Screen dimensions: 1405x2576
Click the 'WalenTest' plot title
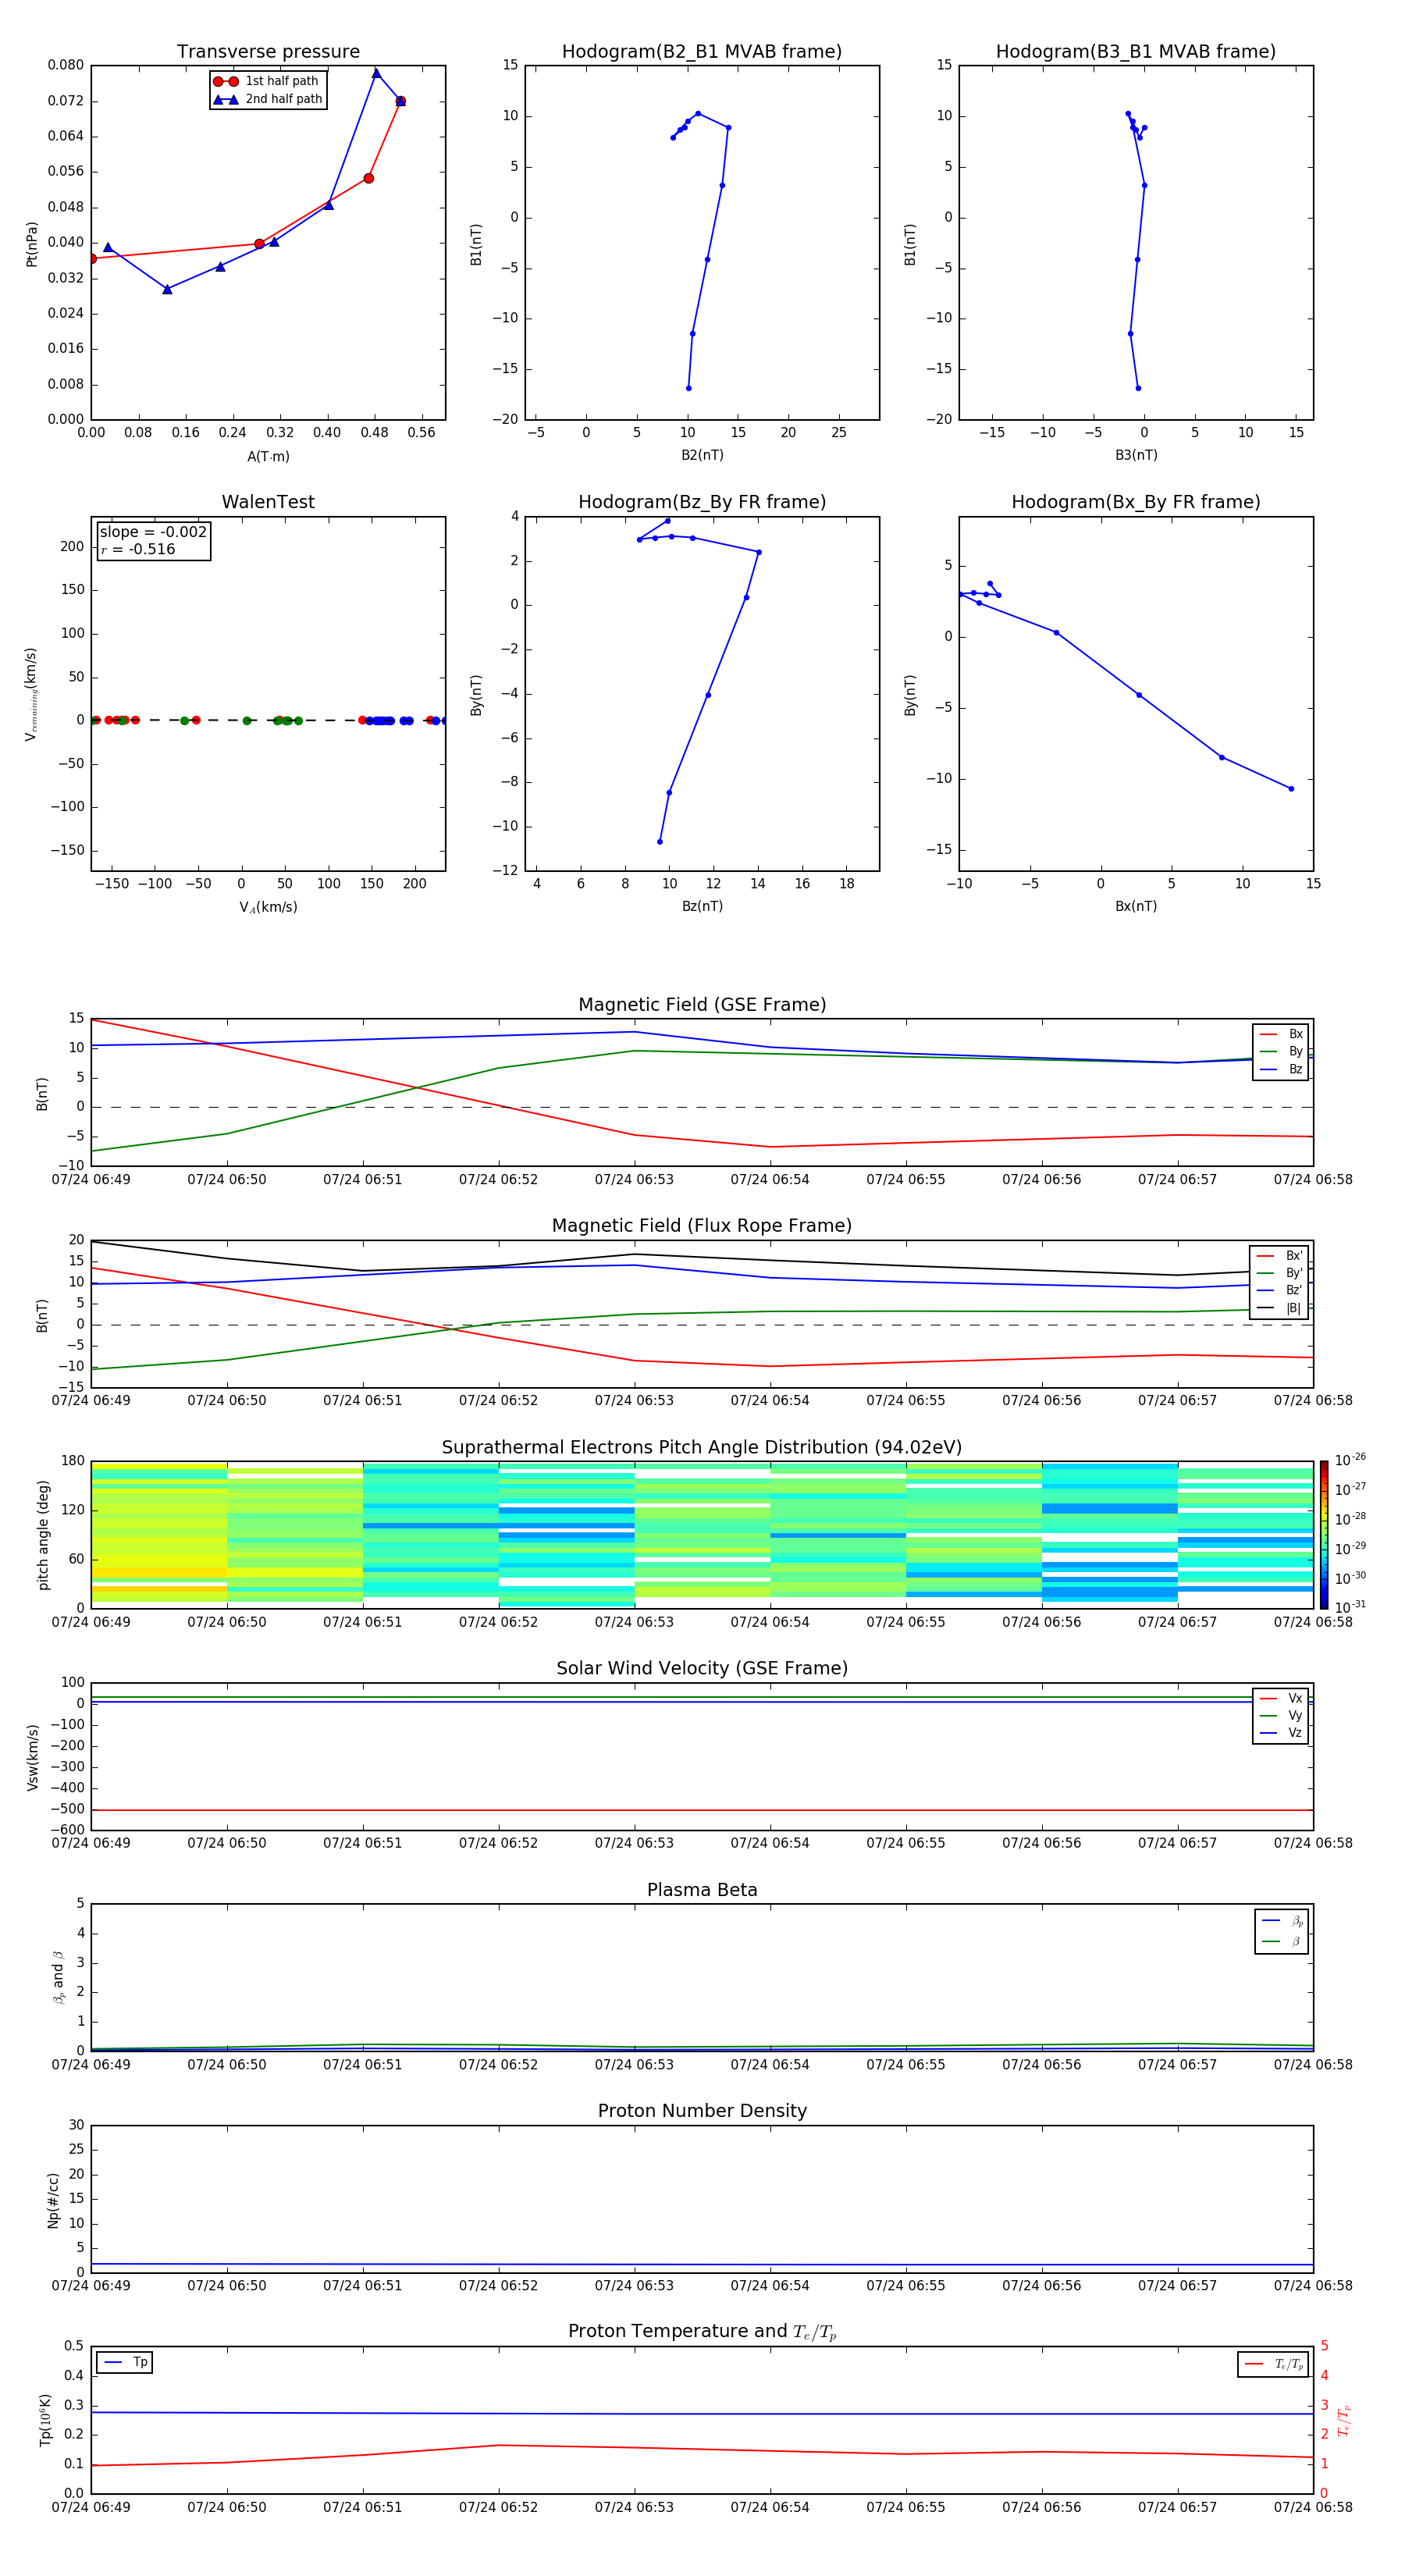[268, 502]
